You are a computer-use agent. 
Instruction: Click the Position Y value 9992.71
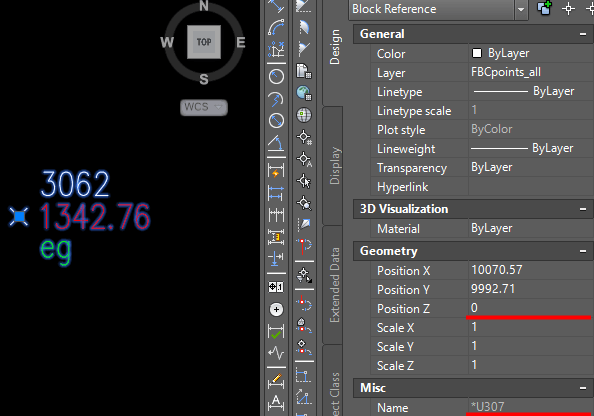(x=493, y=289)
